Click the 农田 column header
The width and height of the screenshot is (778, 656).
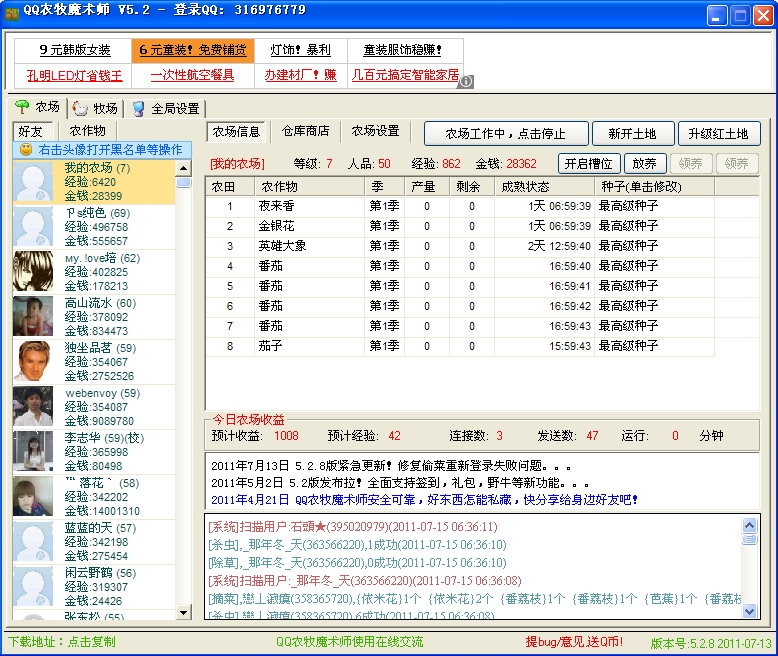point(230,187)
